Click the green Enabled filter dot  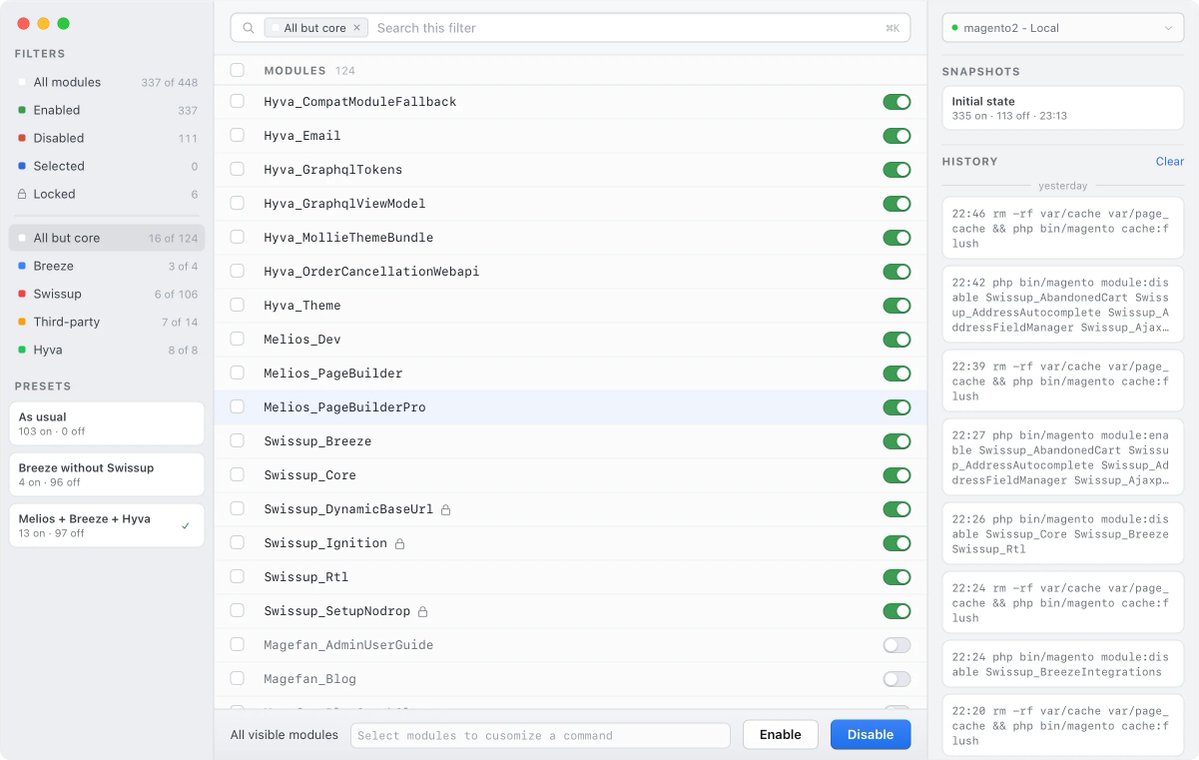coord(22,110)
